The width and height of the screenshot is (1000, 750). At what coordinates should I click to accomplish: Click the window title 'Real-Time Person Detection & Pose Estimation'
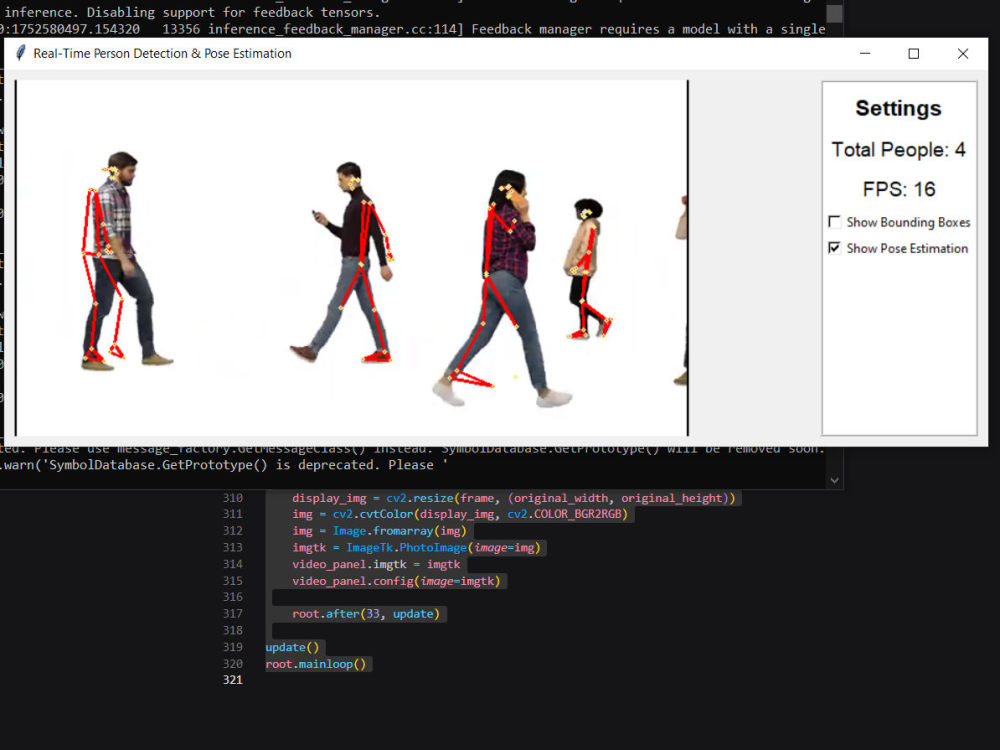tap(163, 54)
